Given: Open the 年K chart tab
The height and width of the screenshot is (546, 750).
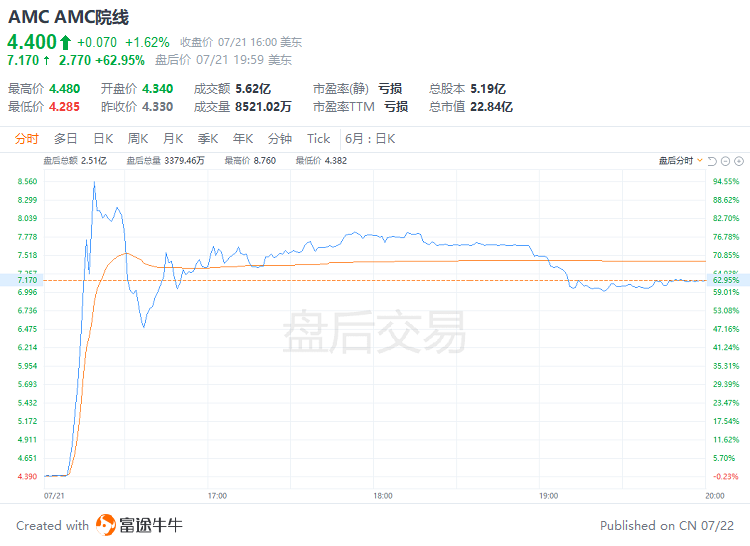Looking at the screenshot, I should point(243,139).
